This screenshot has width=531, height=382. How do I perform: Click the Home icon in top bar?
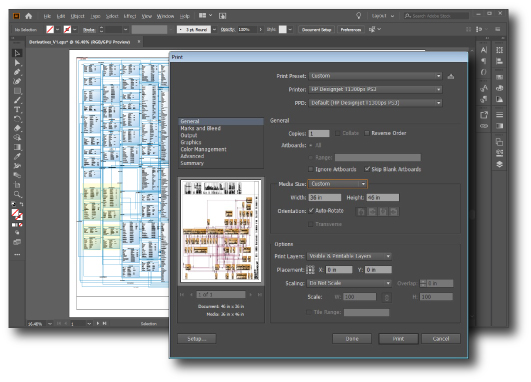pos(28,16)
